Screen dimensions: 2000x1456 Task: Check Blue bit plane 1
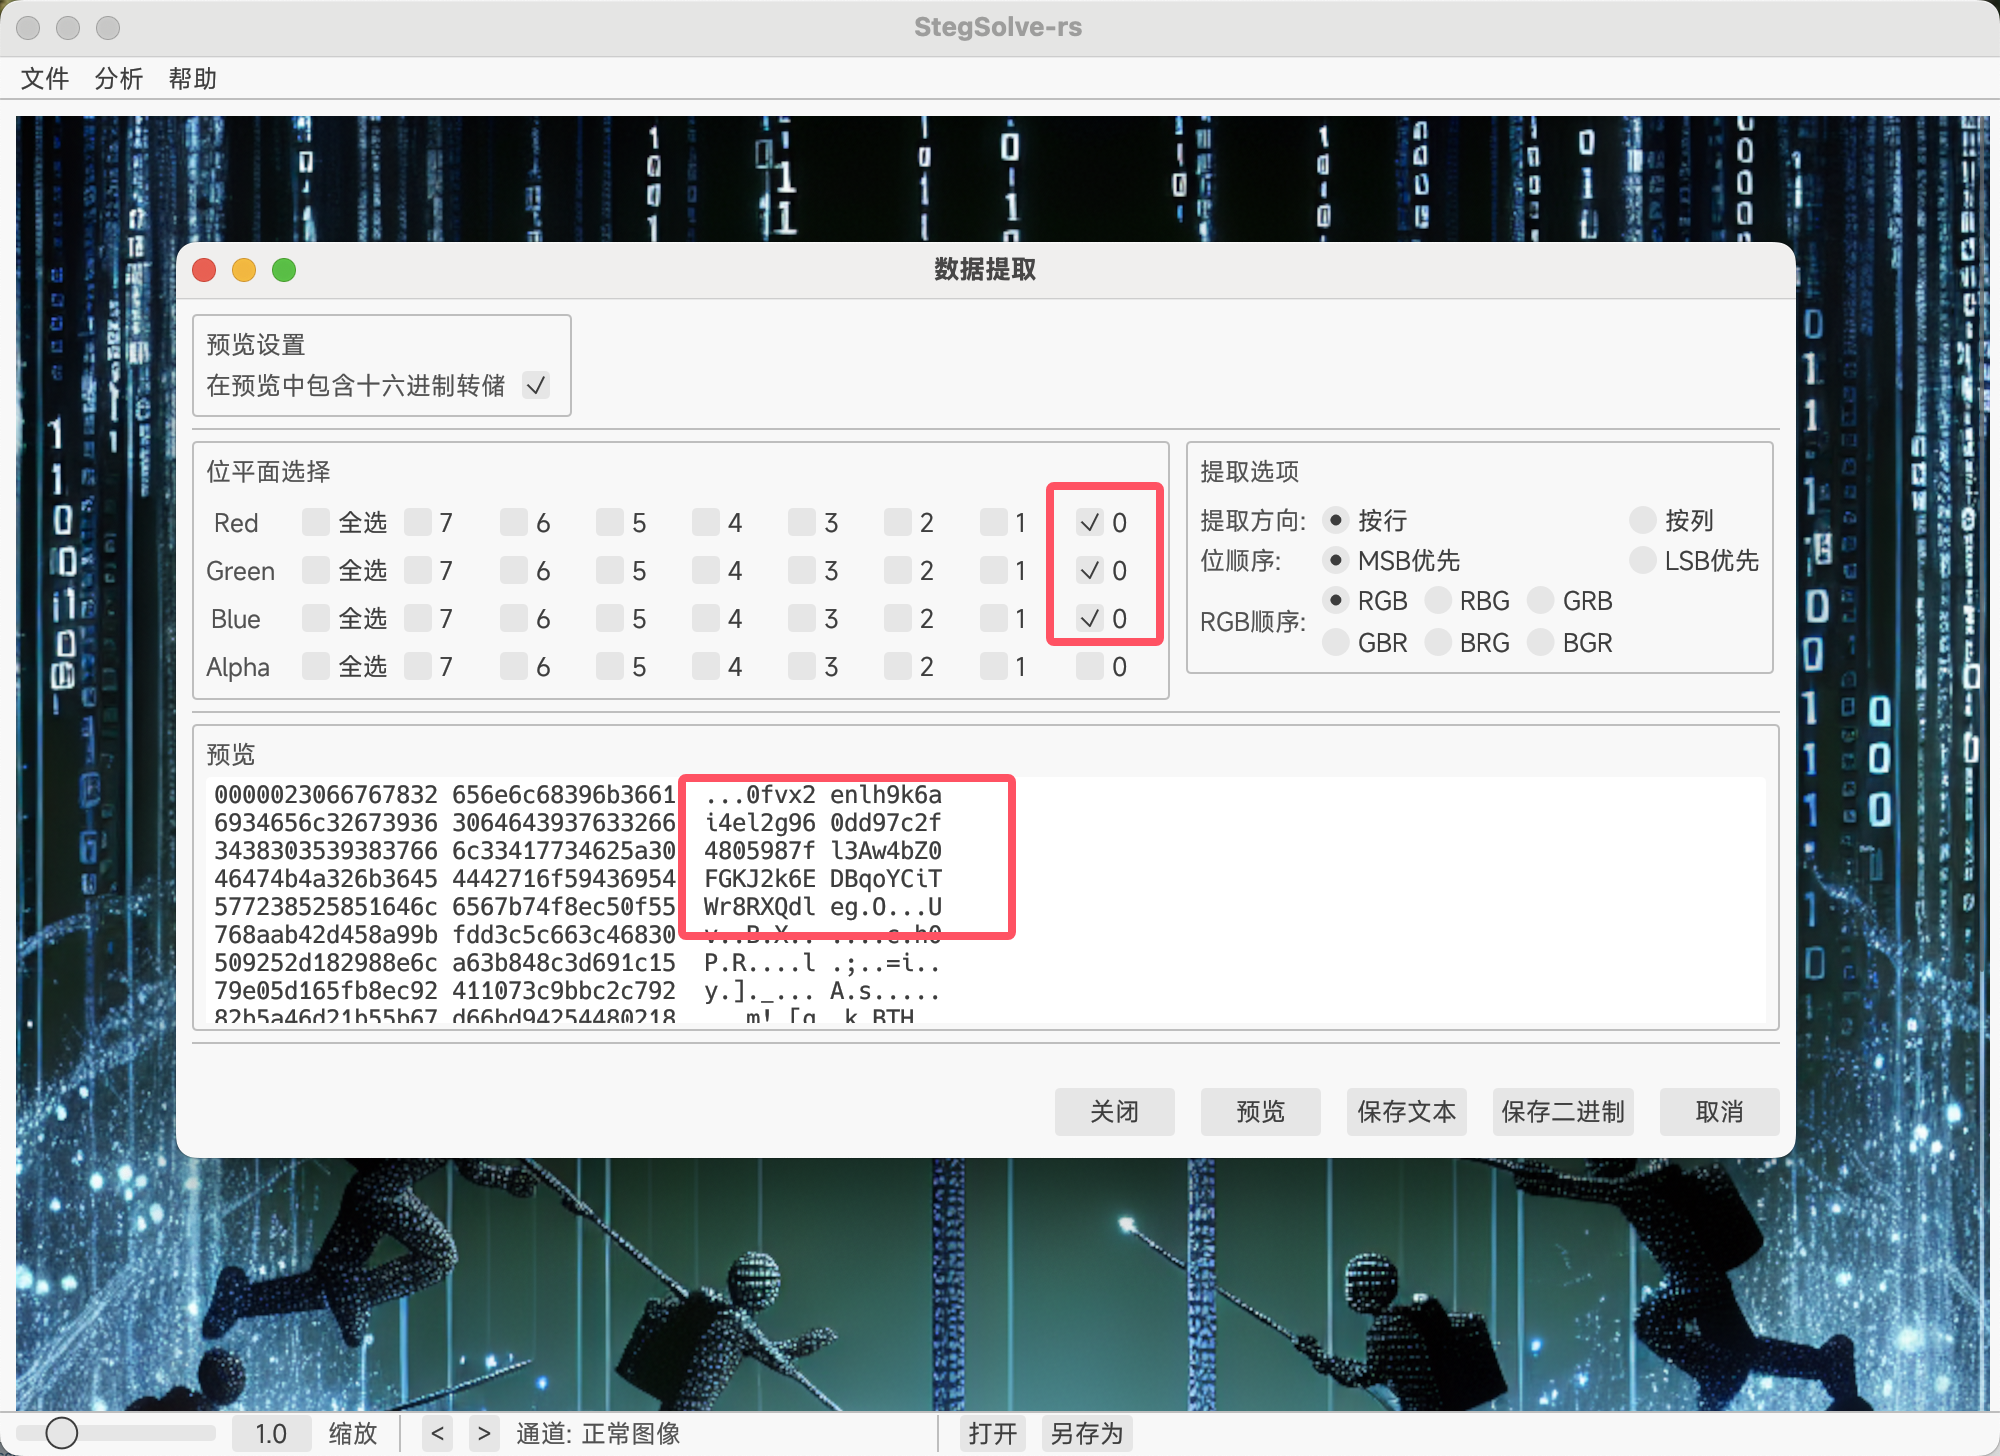coord(994,618)
